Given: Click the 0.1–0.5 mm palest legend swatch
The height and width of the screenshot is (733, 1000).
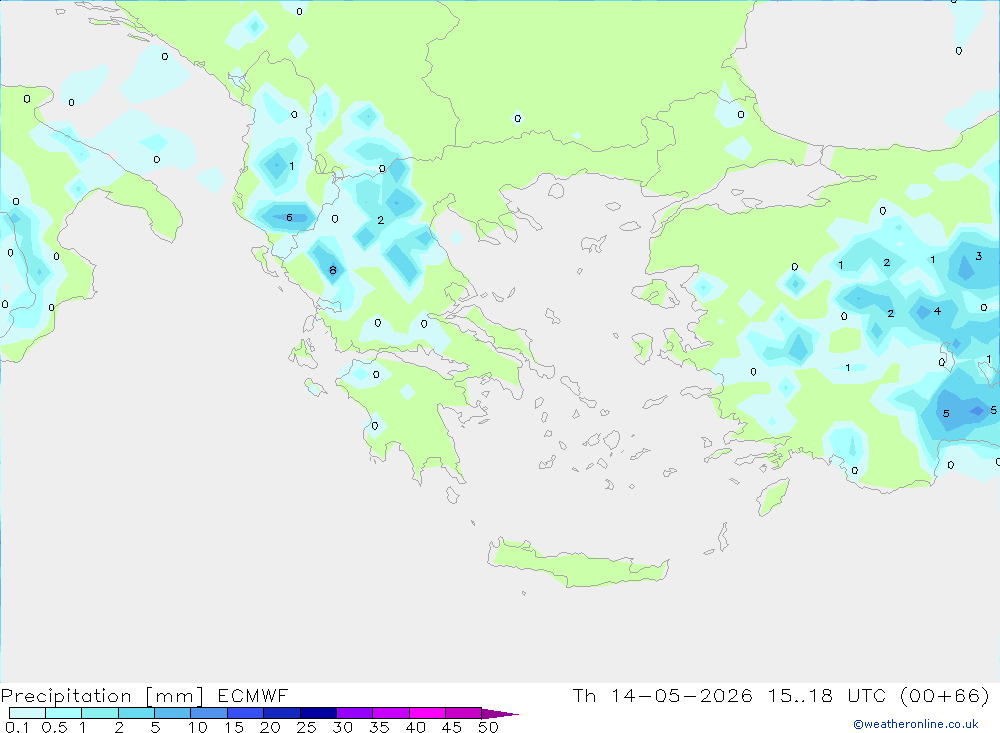Looking at the screenshot, I should pyautogui.click(x=27, y=713).
